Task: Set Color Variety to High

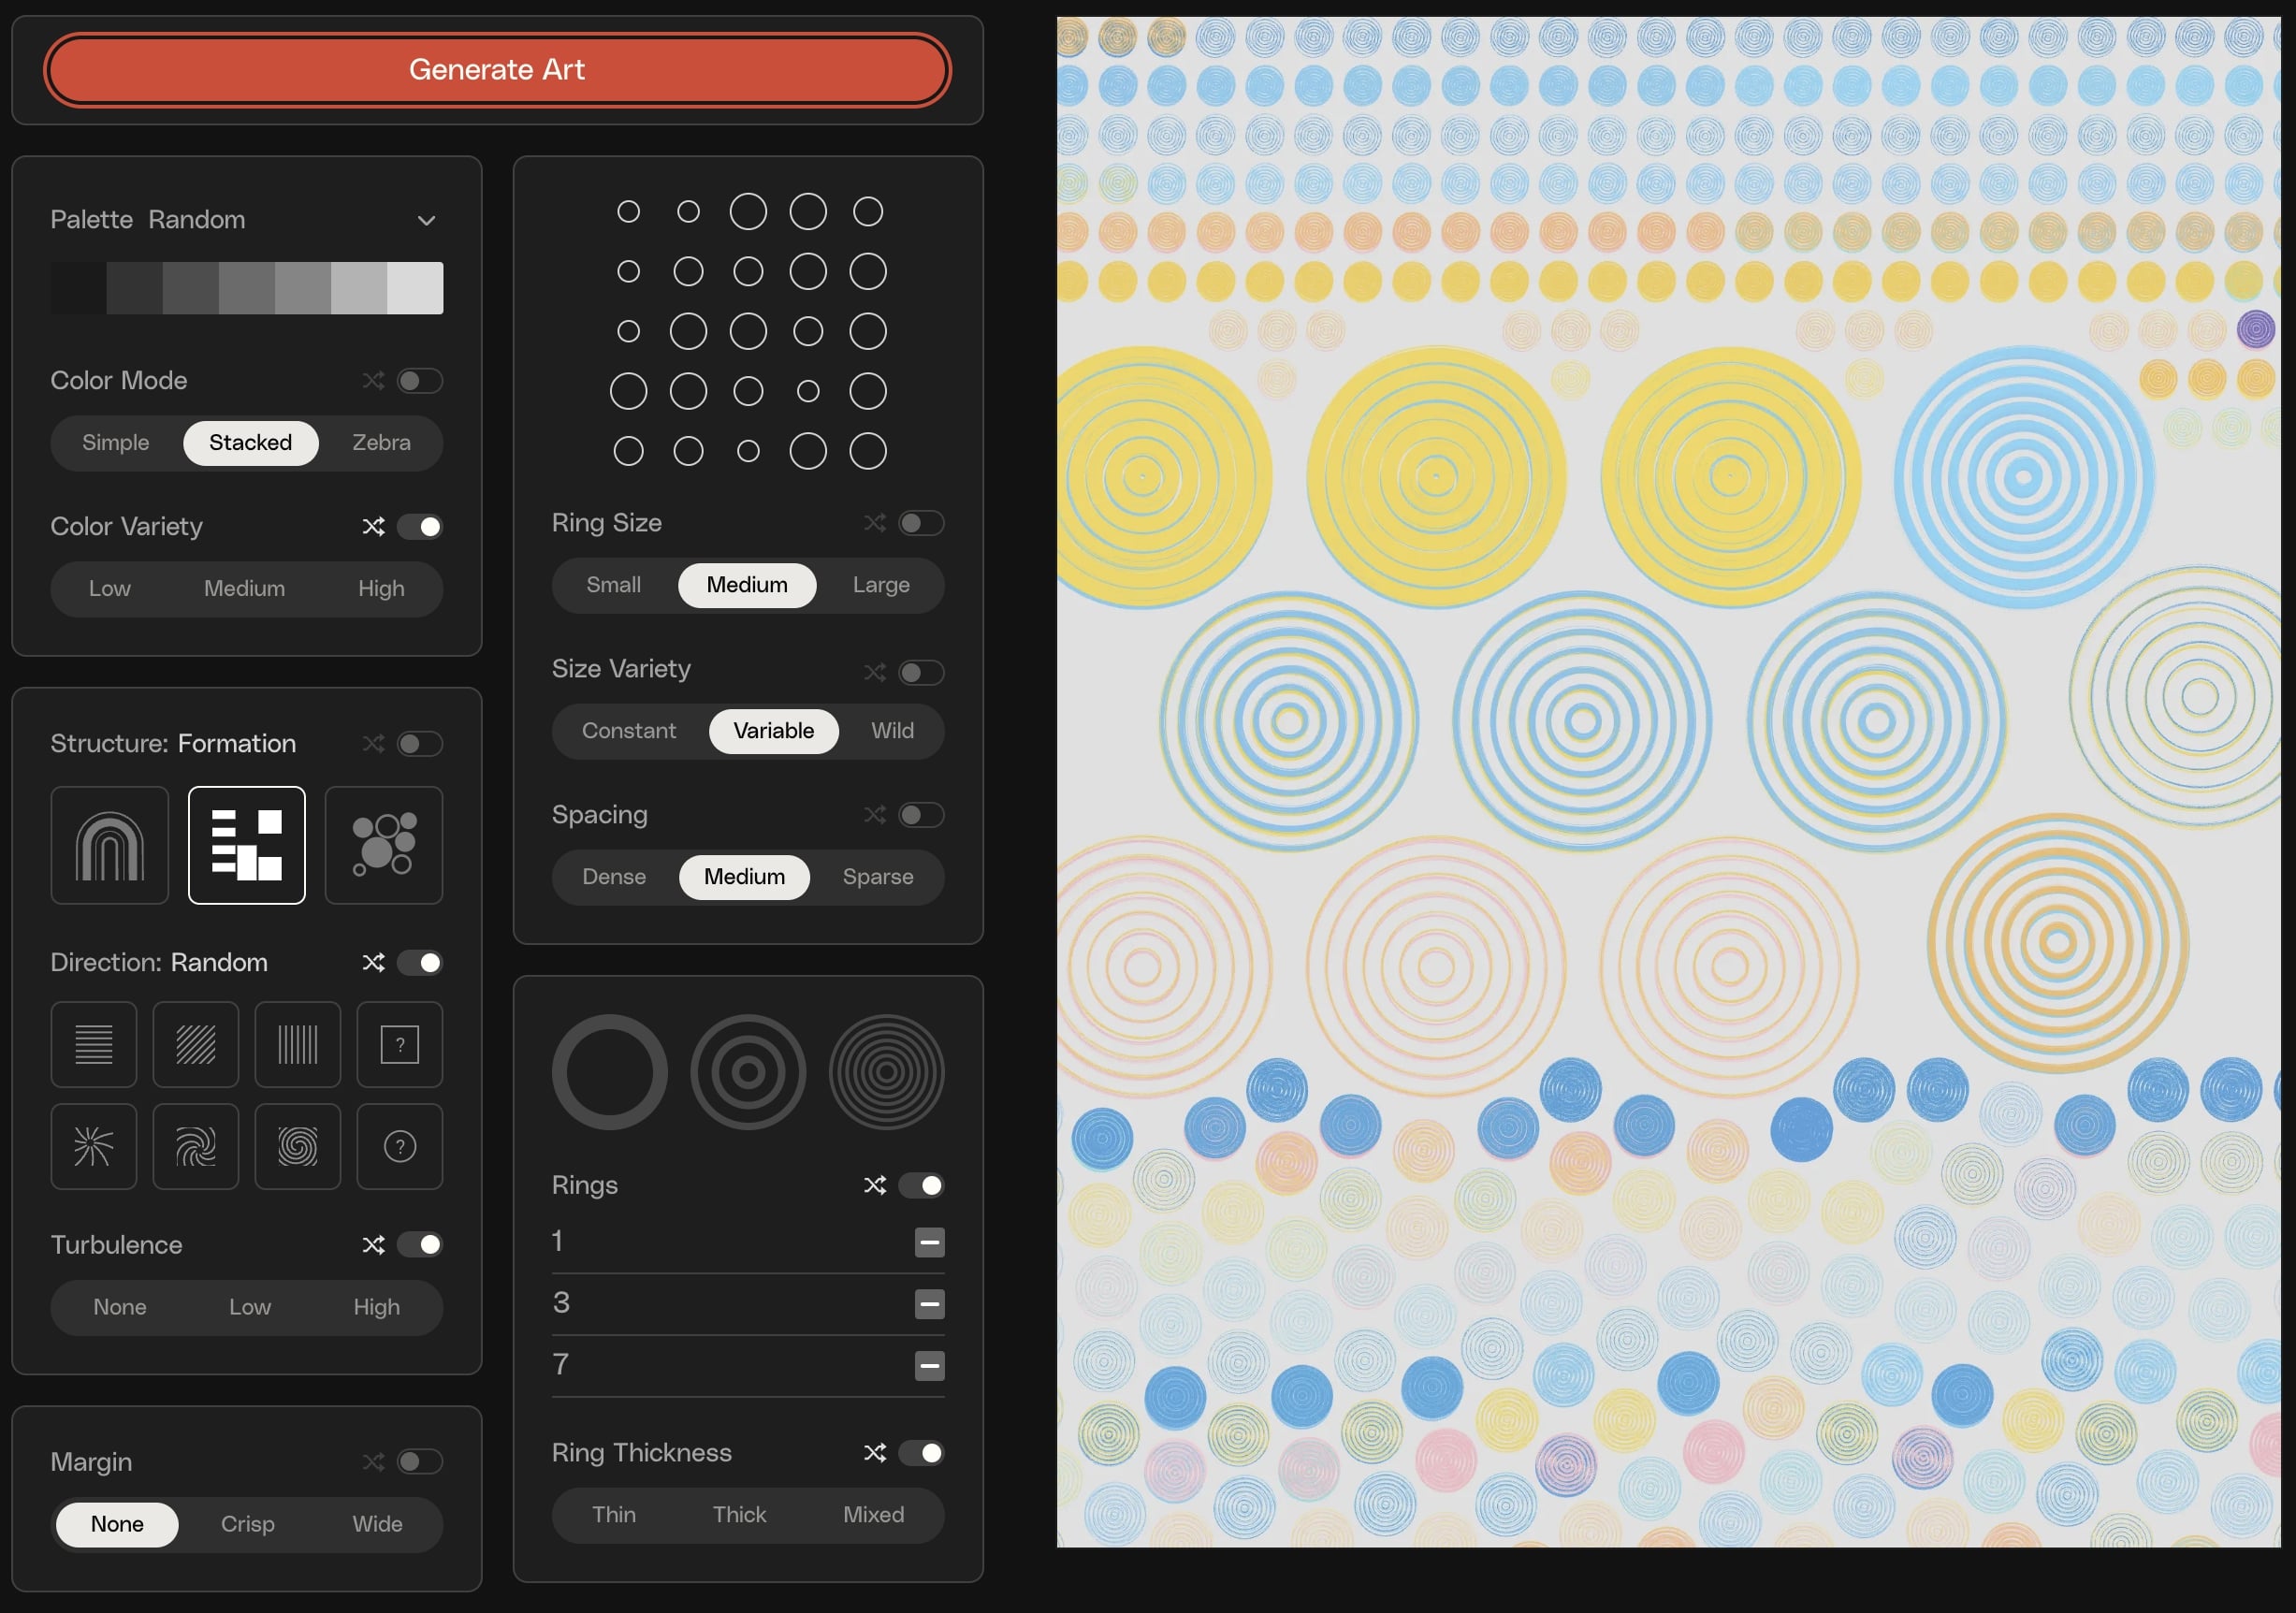Action: (x=381, y=588)
